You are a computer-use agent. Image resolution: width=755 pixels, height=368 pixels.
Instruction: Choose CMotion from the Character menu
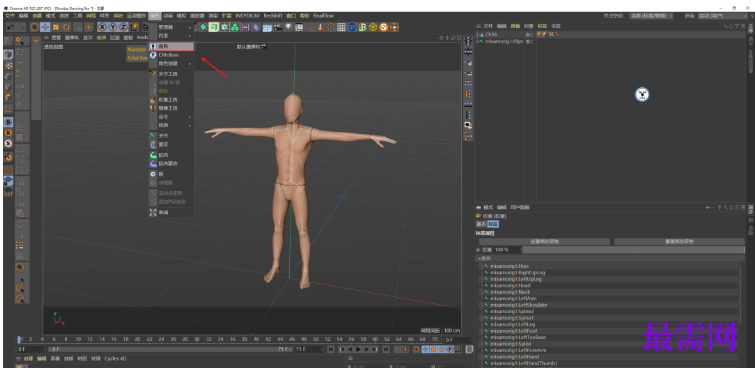171,55
